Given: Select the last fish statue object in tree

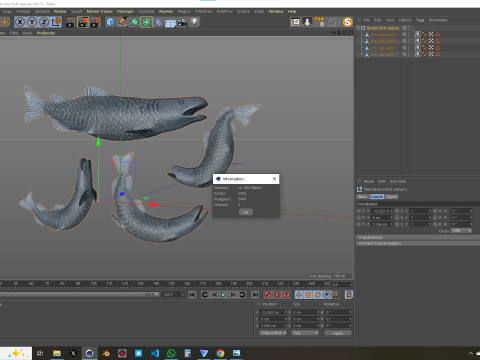Looking at the screenshot, I should [384, 54].
